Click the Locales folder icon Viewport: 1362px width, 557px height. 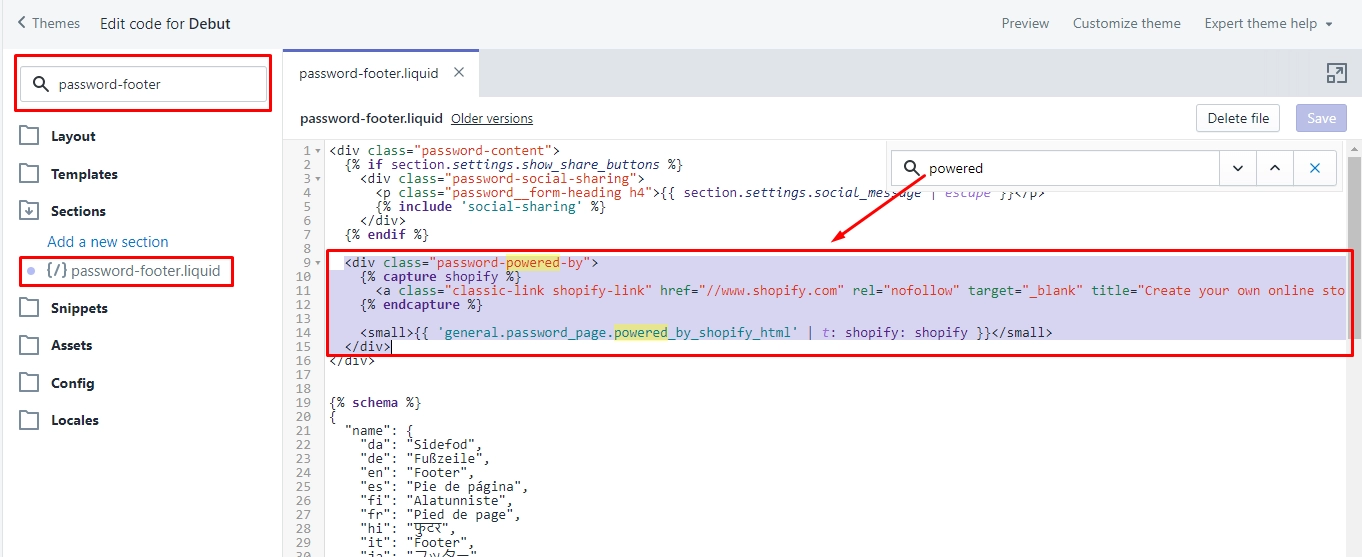[29, 419]
